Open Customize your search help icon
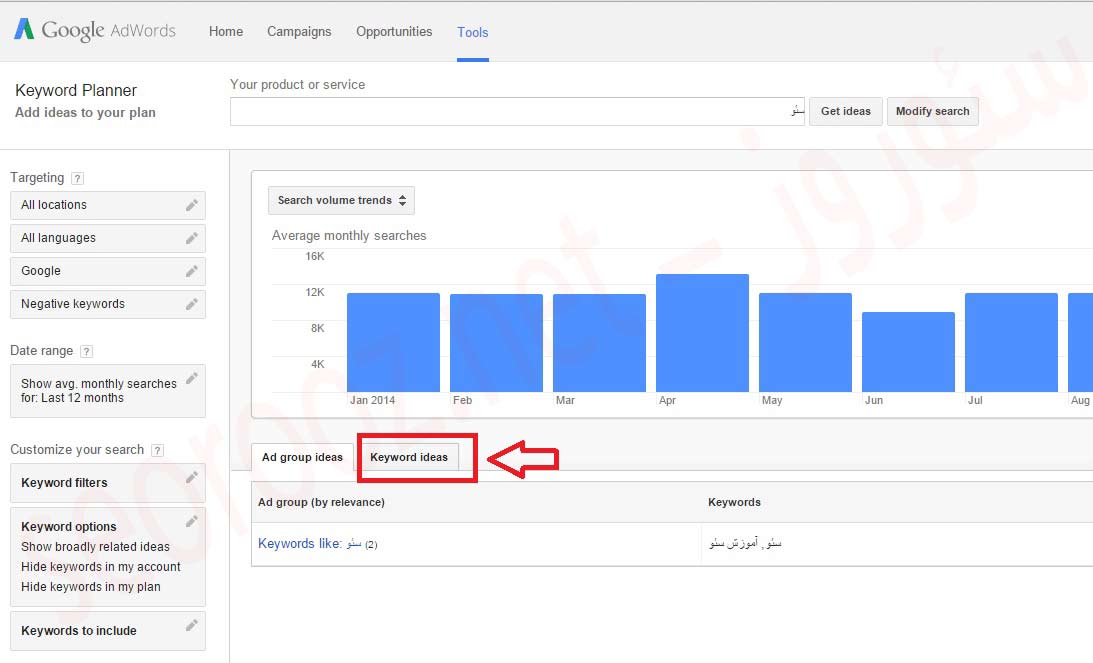1093x663 pixels. point(157,450)
